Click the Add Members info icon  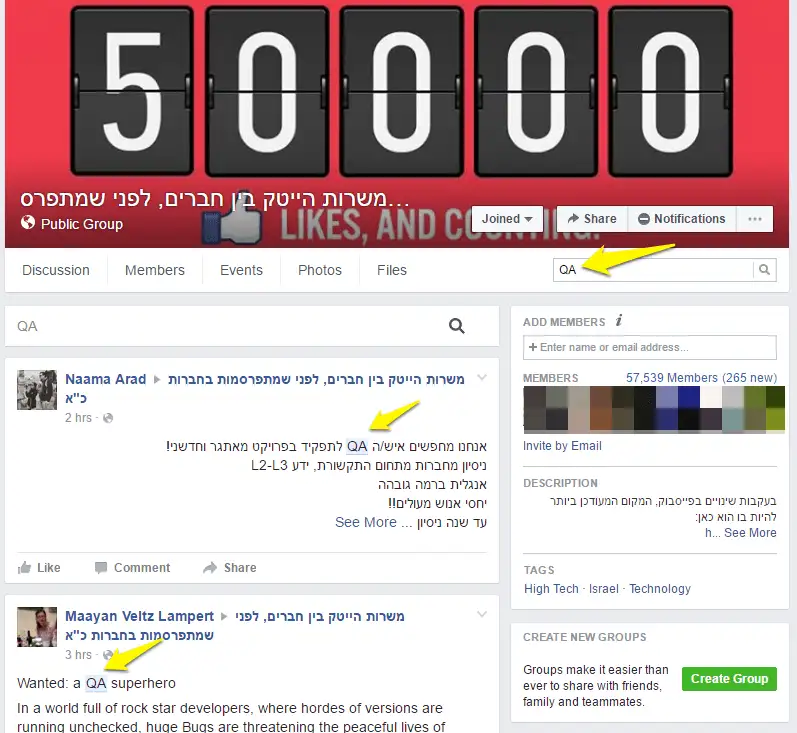[x=619, y=321]
